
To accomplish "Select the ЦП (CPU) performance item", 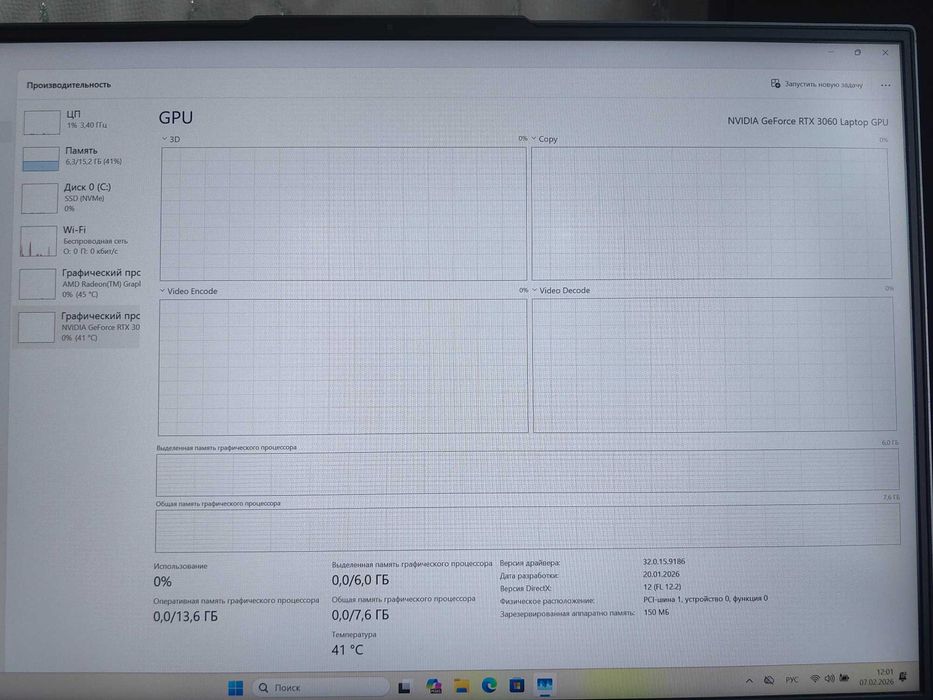I will coord(80,121).
